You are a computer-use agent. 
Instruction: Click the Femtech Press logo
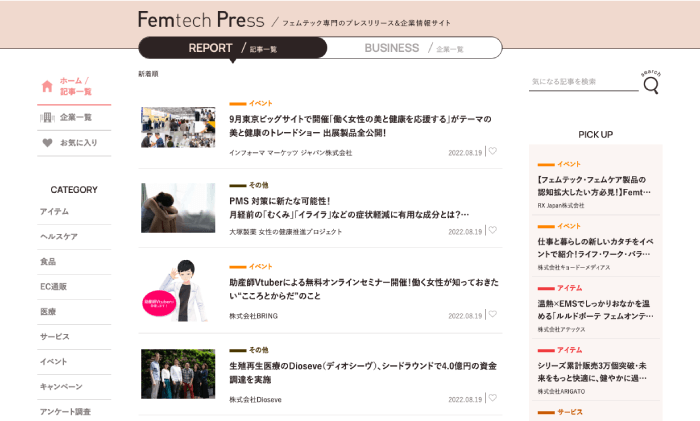201,19
